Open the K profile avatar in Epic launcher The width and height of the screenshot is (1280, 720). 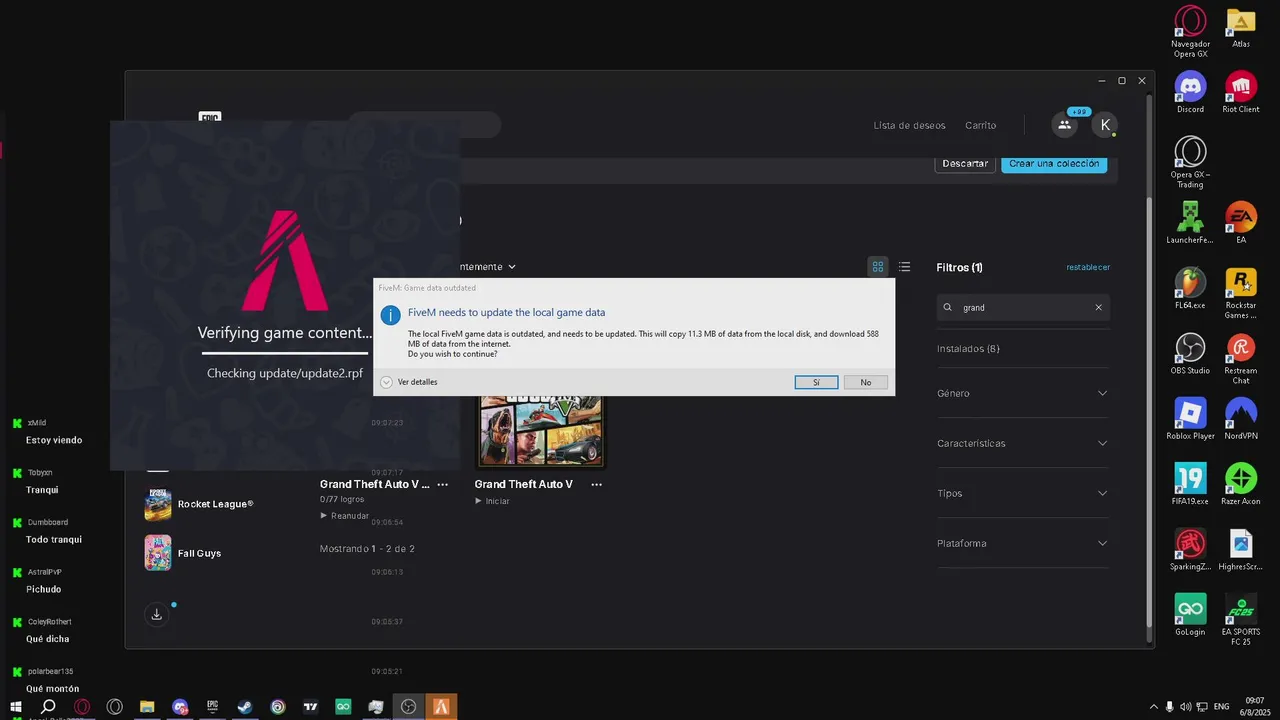(x=1104, y=125)
